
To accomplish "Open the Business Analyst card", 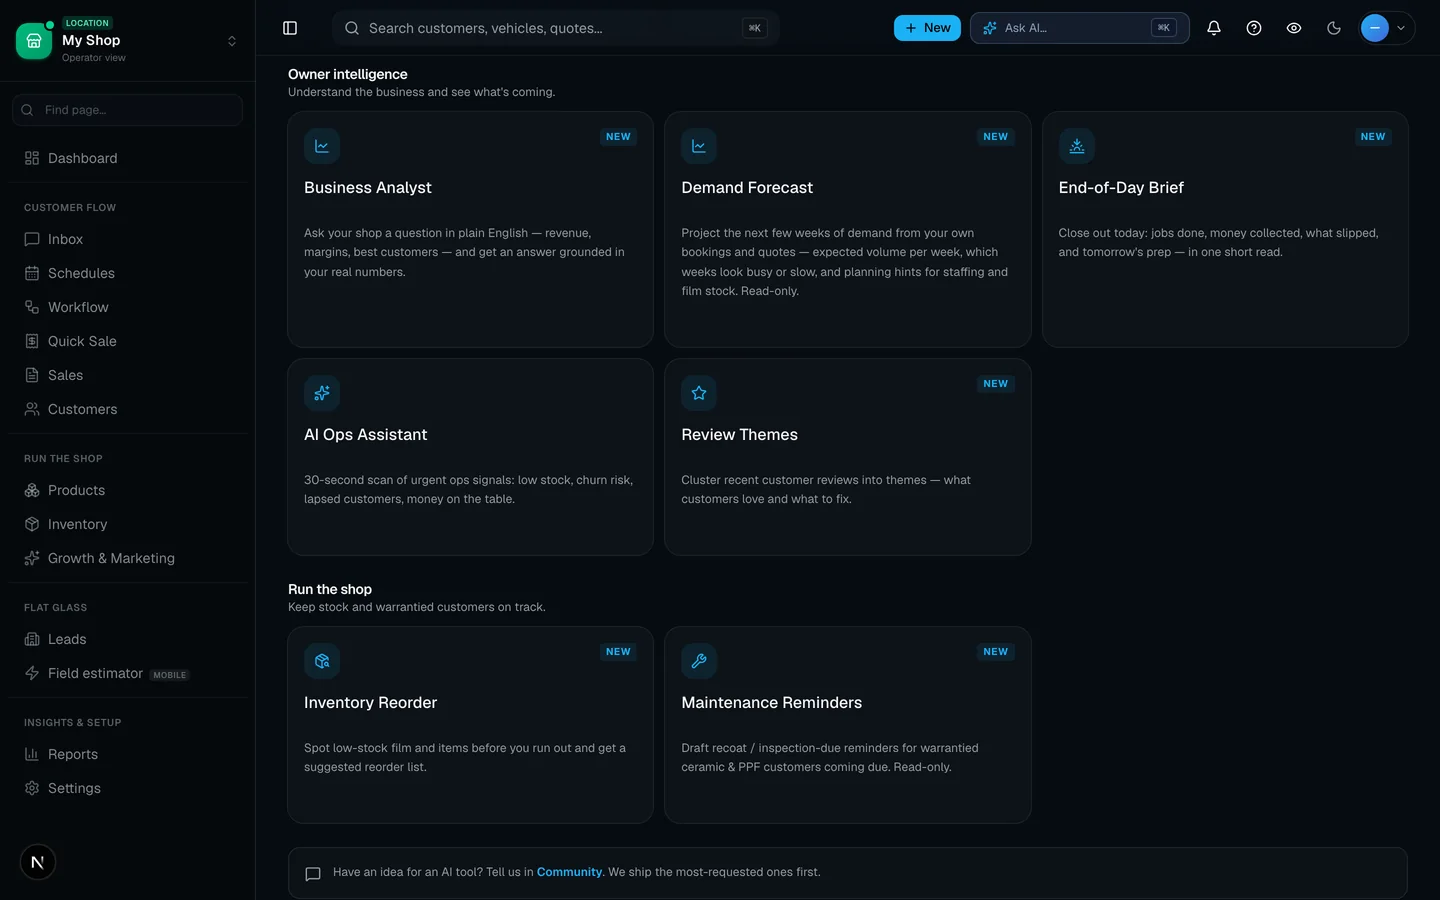I will pos(470,229).
